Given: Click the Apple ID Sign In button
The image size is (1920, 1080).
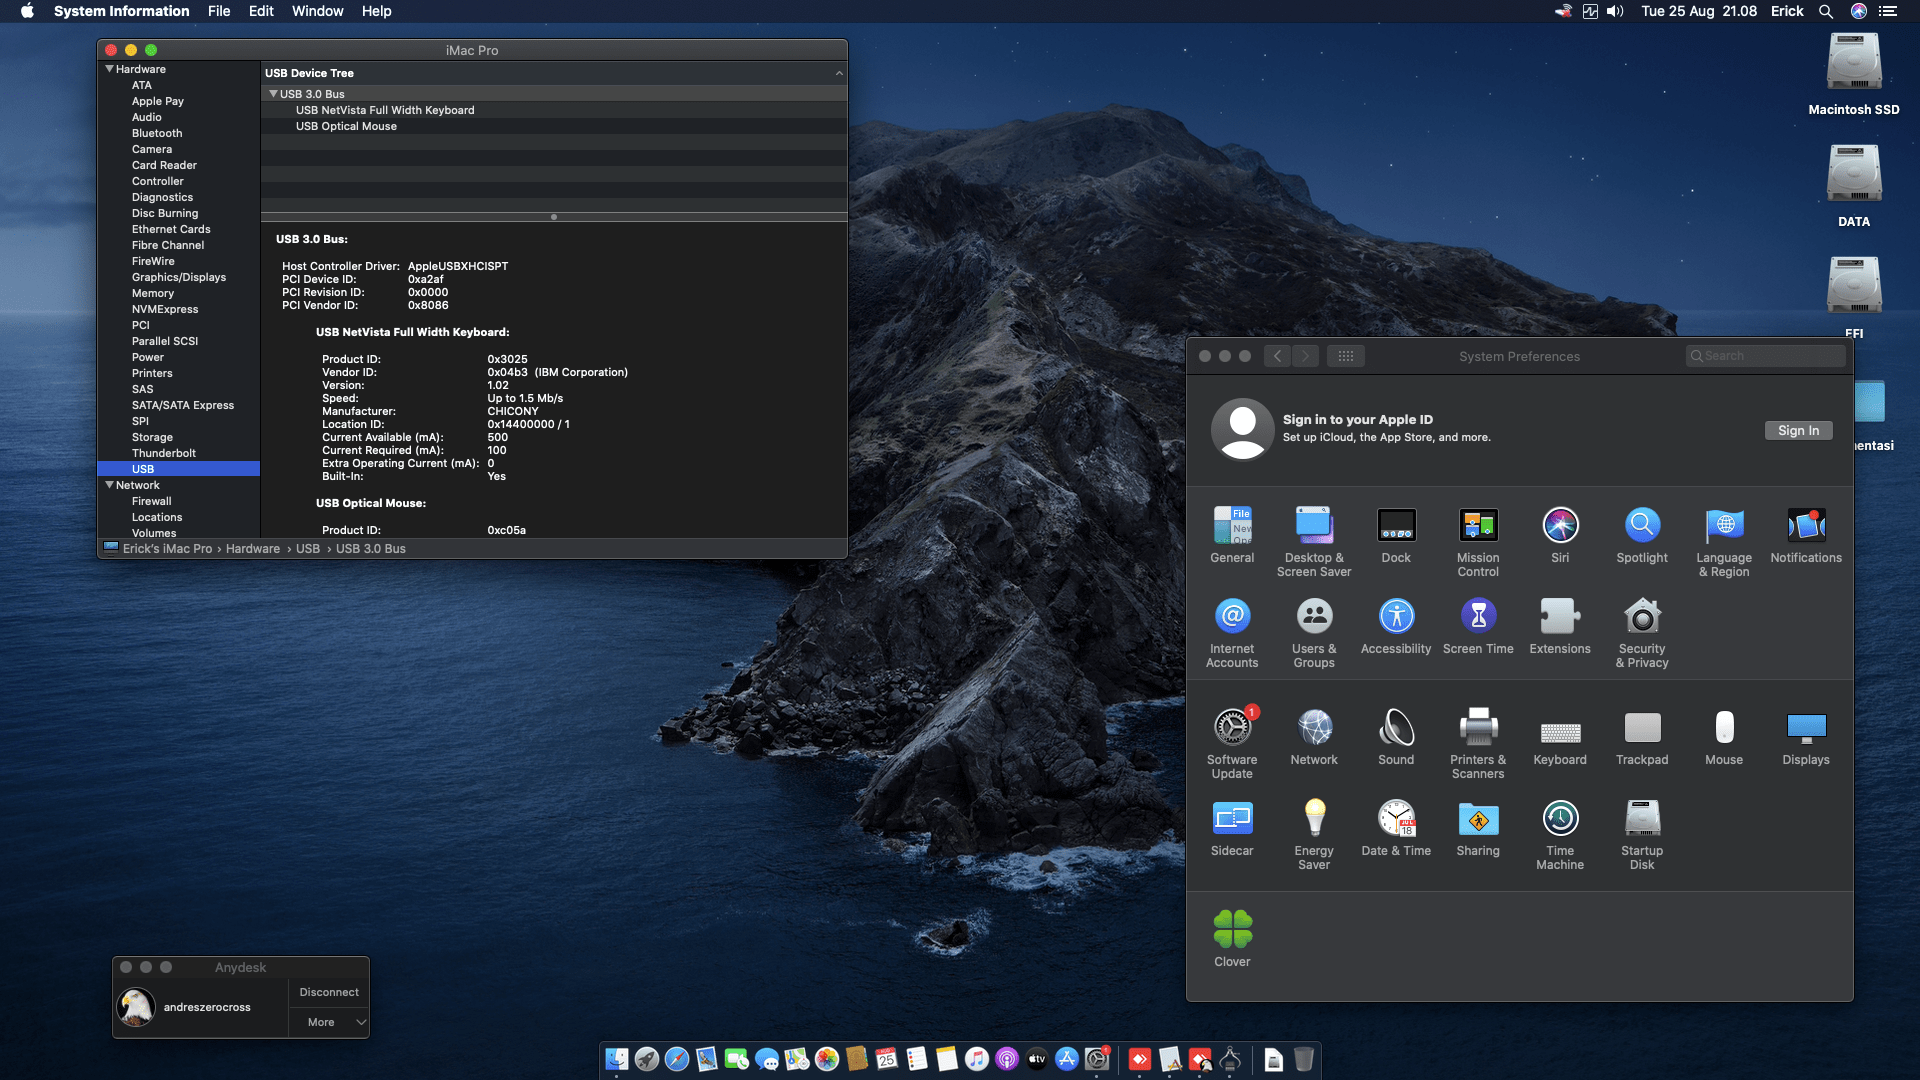Looking at the screenshot, I should [1798, 431].
